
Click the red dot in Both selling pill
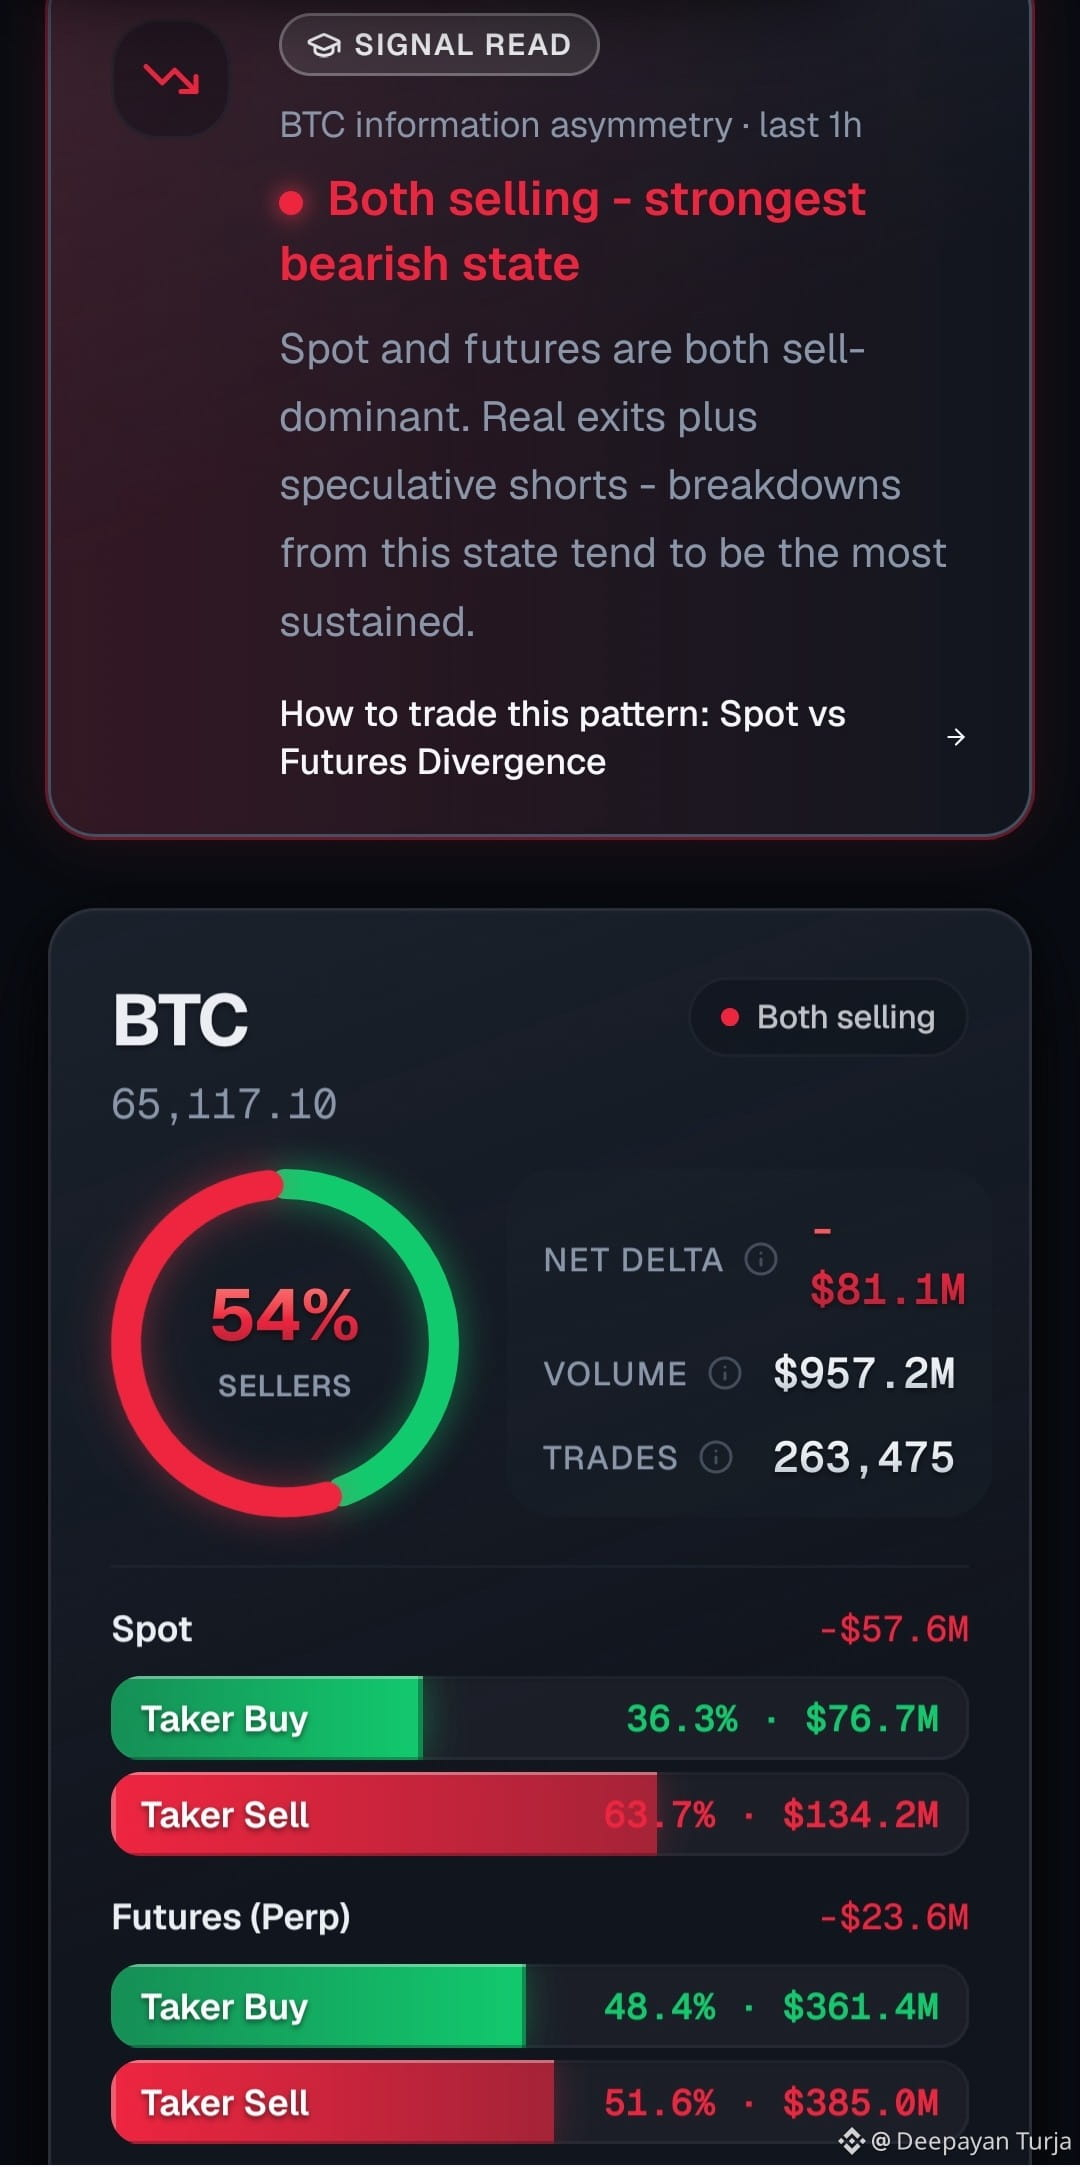tap(730, 1017)
